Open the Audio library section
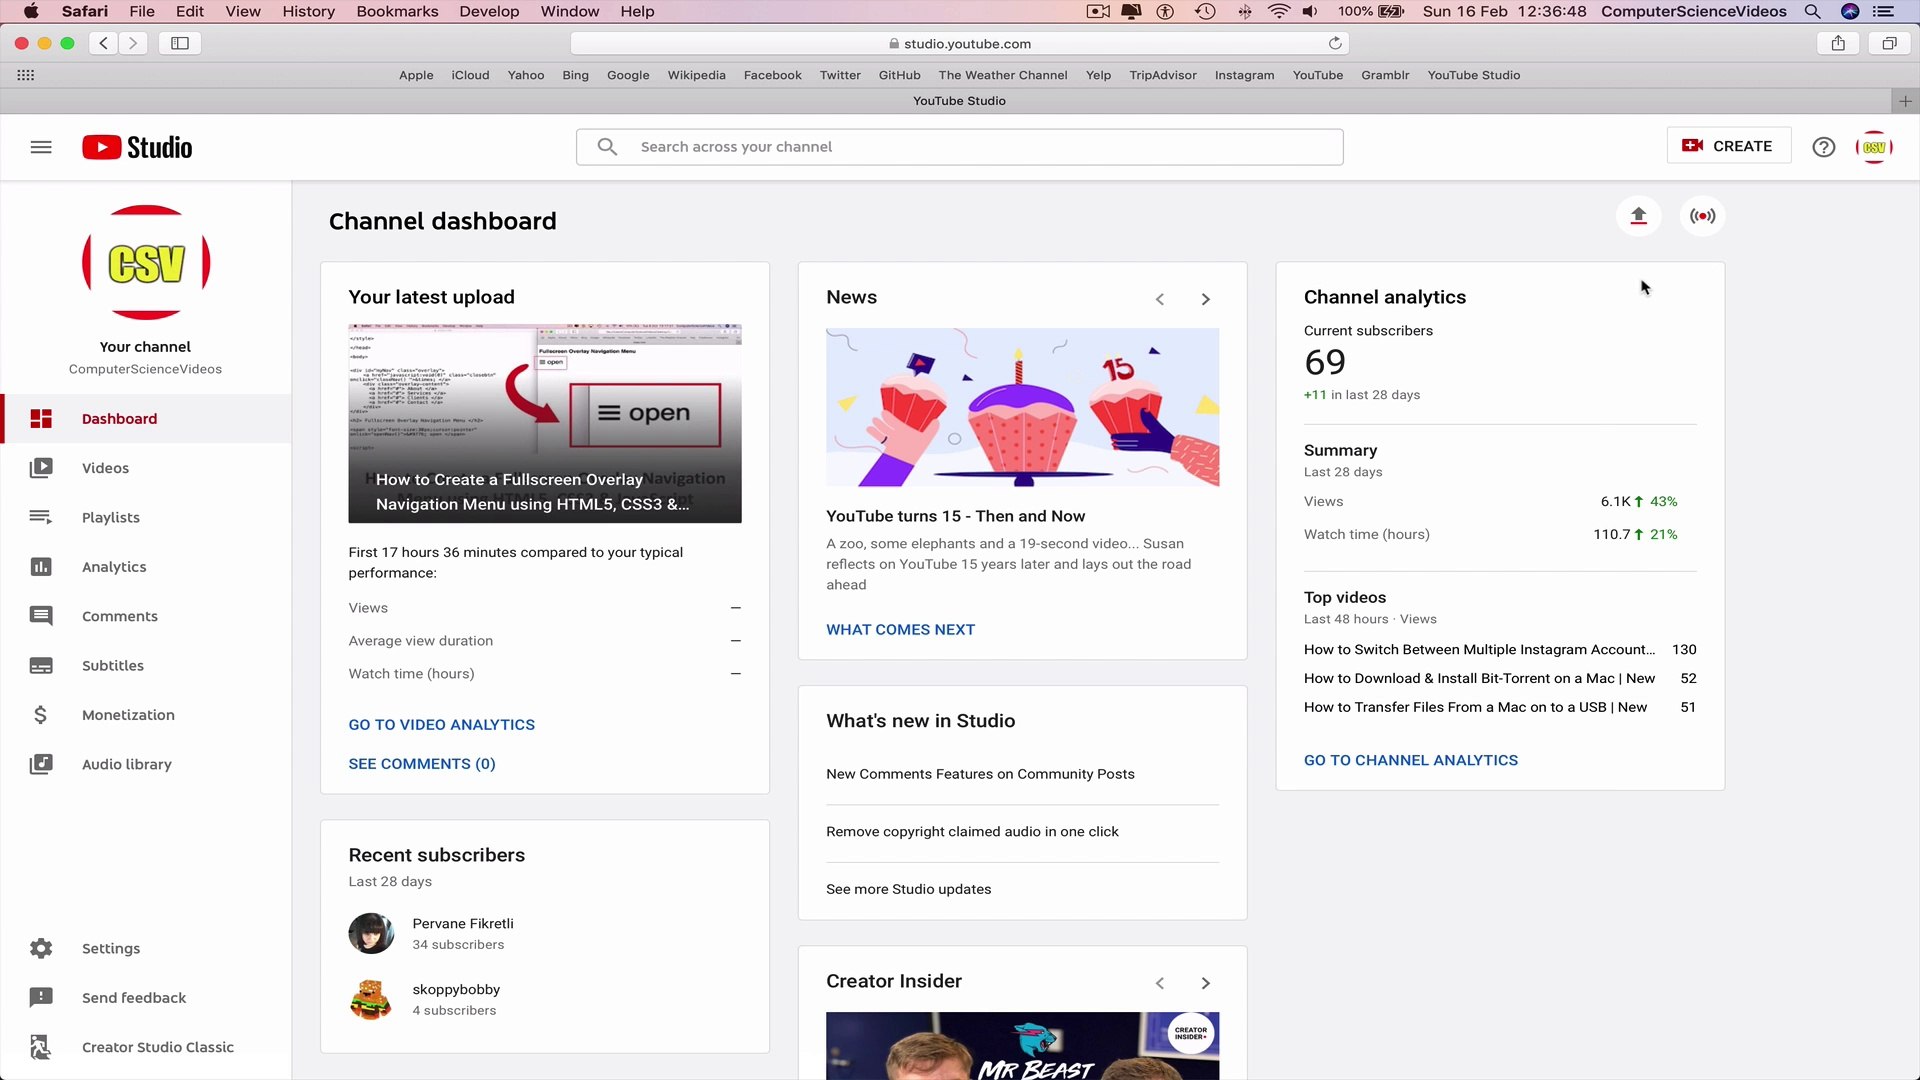Viewport: 1920px width, 1080px height. (126, 764)
